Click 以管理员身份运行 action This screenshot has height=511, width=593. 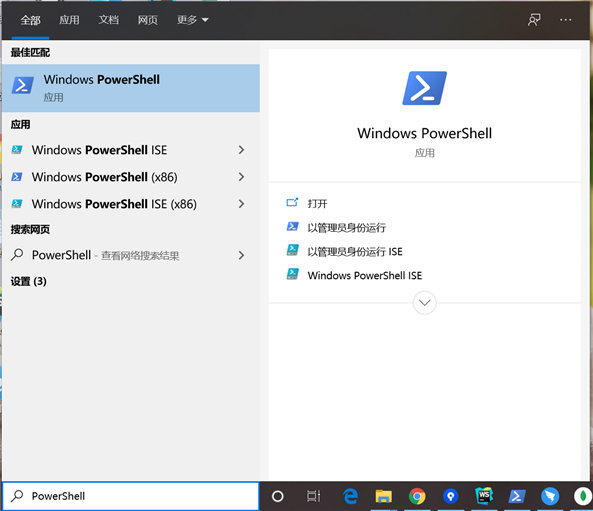pyautogui.click(x=346, y=228)
